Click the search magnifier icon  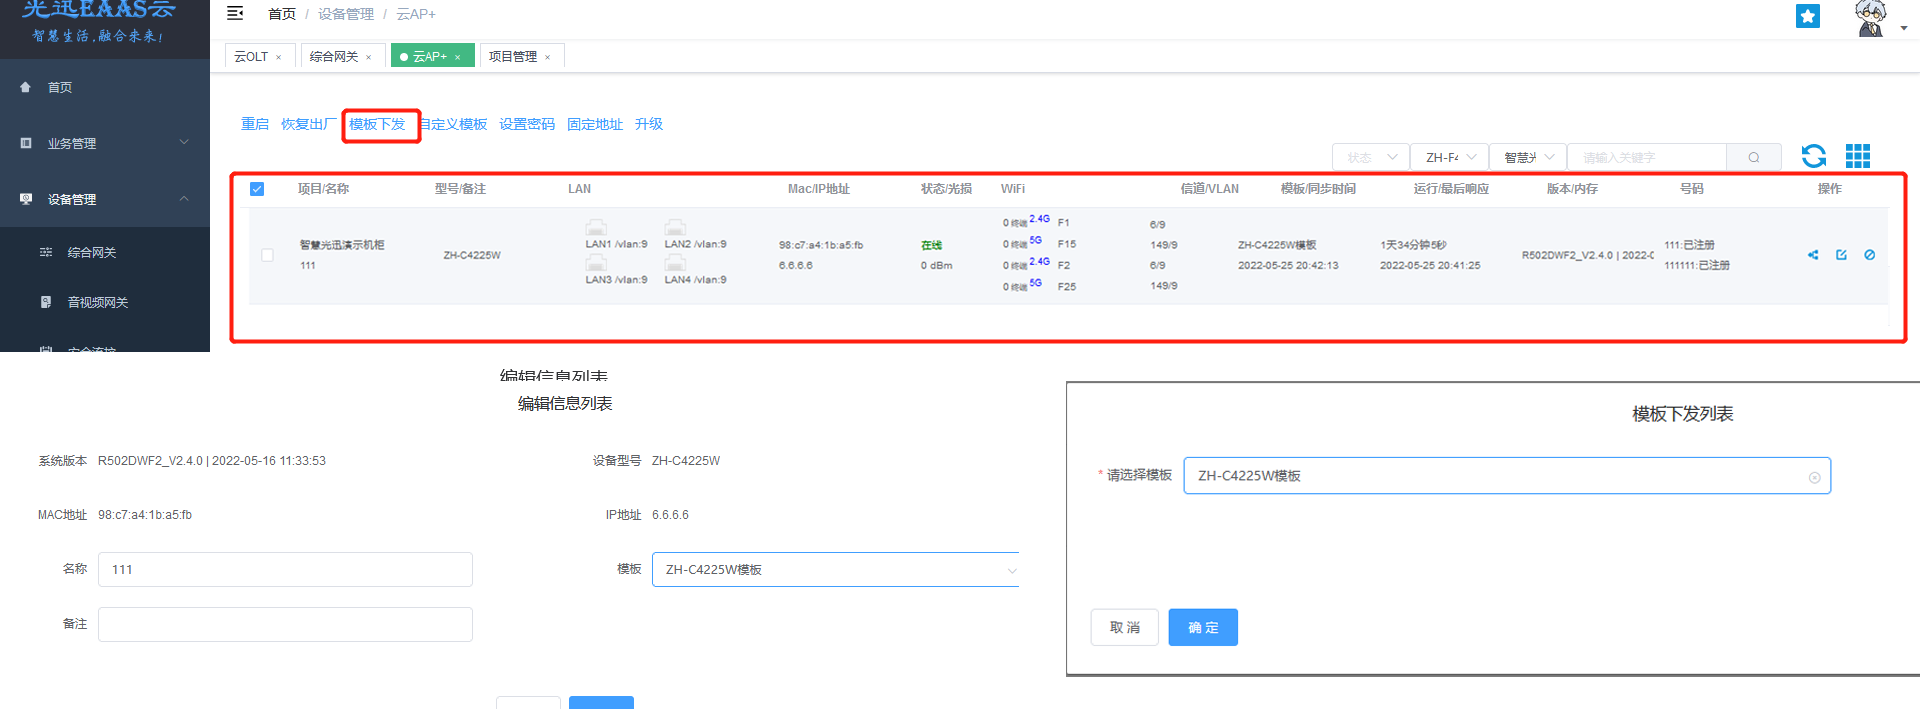(x=1753, y=158)
